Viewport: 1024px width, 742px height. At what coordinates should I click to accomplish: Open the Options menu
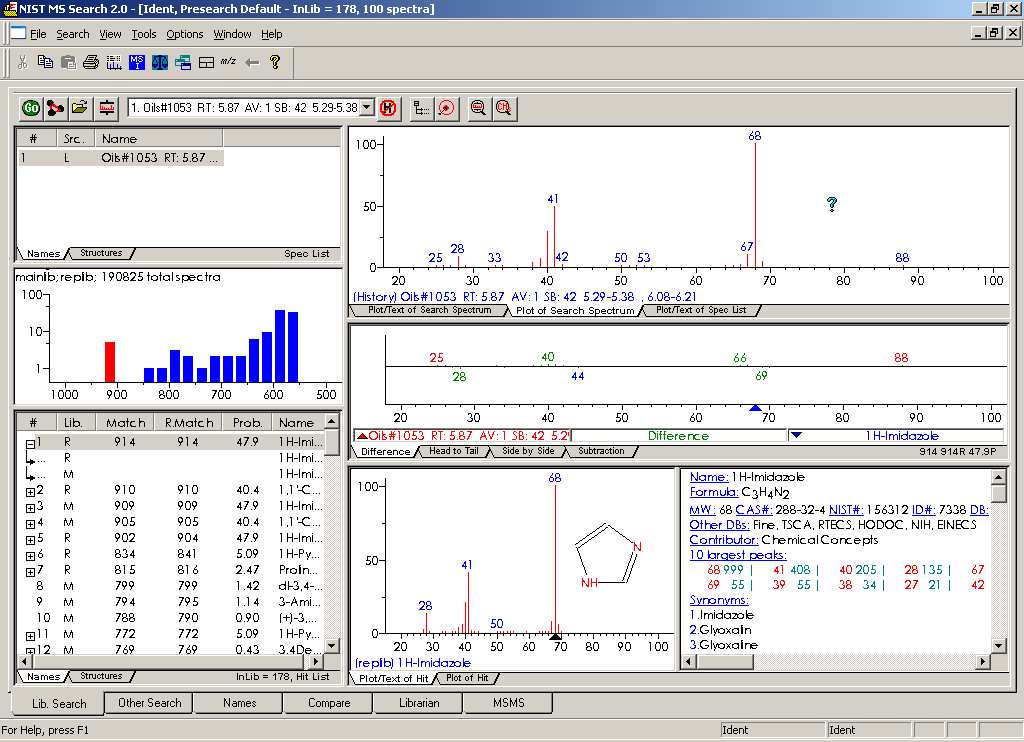coord(185,34)
